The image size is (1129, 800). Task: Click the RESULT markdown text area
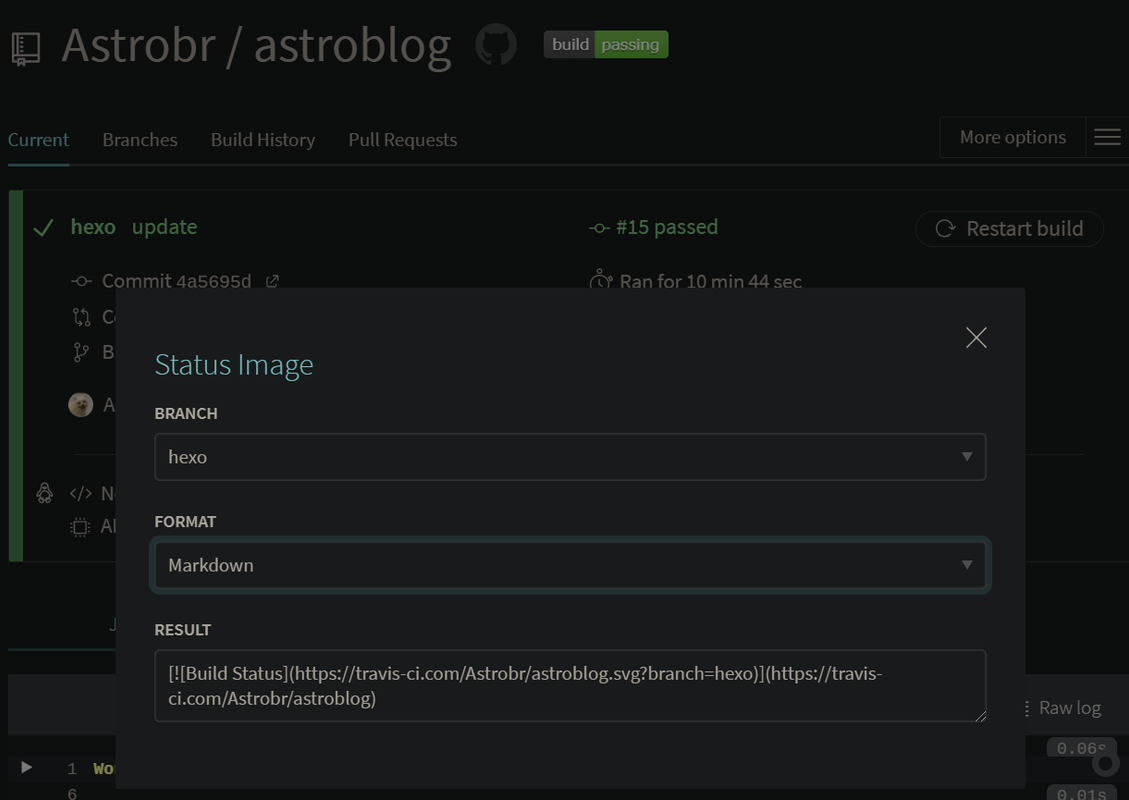tap(570, 686)
